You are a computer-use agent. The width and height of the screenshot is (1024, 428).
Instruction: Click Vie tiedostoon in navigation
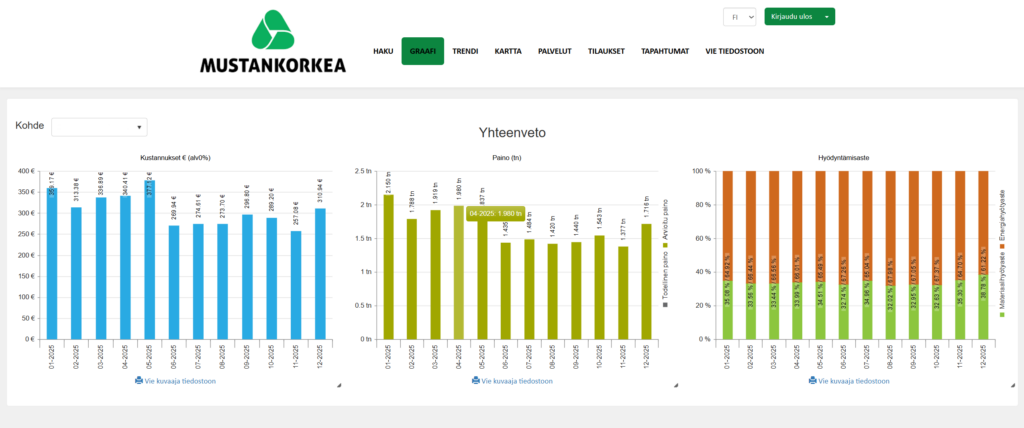coord(735,51)
